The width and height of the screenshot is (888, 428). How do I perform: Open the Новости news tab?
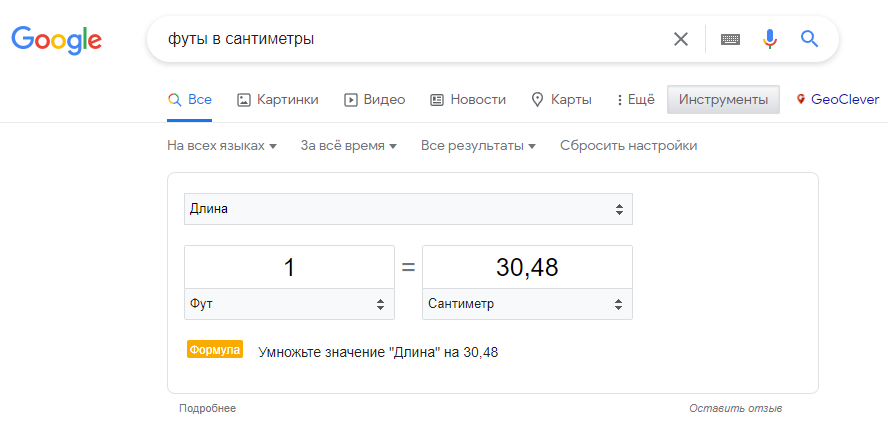point(468,100)
